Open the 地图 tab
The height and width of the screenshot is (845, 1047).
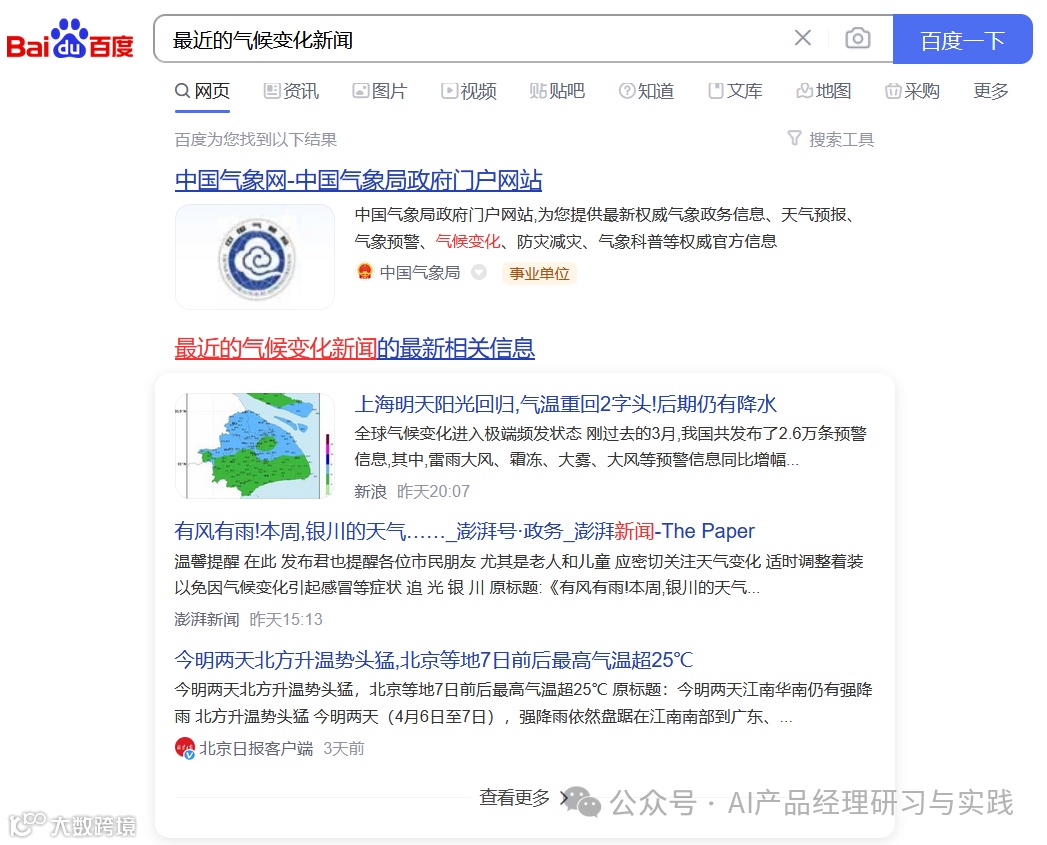point(824,91)
